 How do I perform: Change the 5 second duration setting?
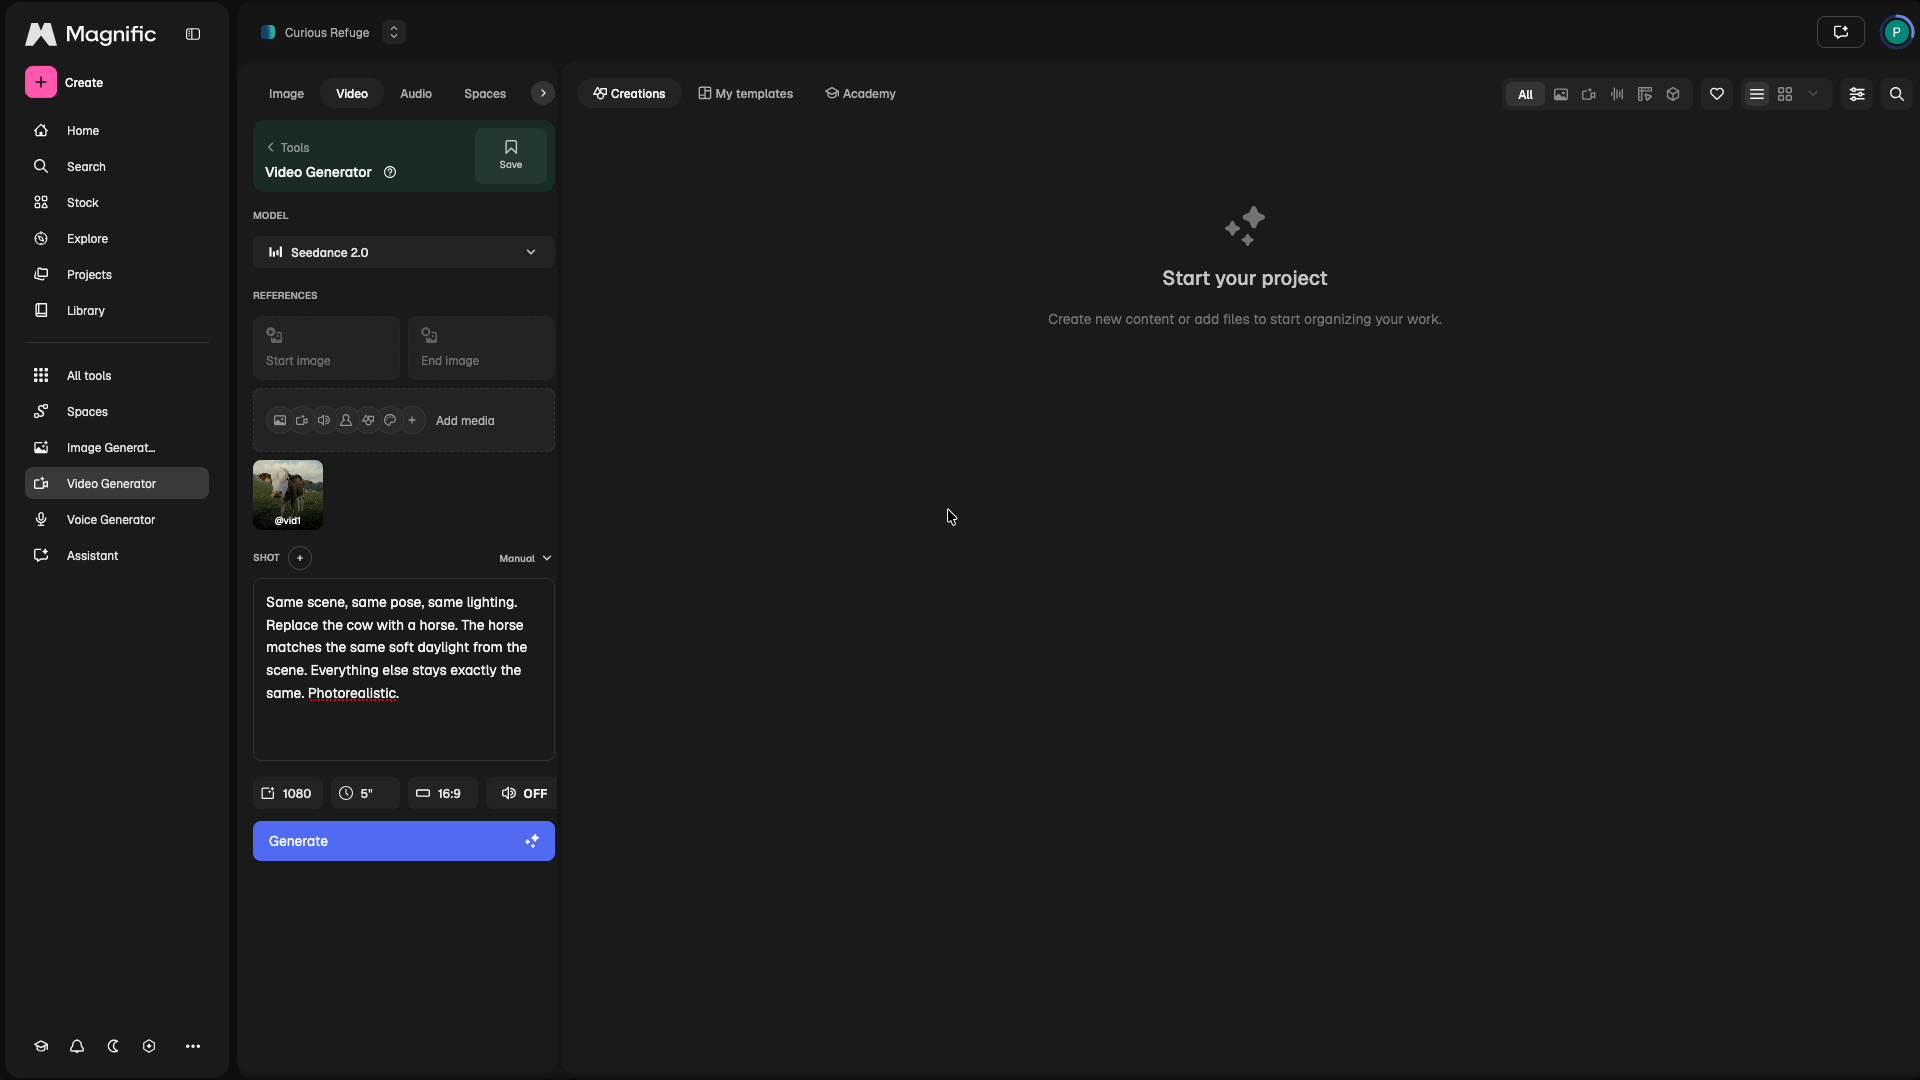pos(365,793)
